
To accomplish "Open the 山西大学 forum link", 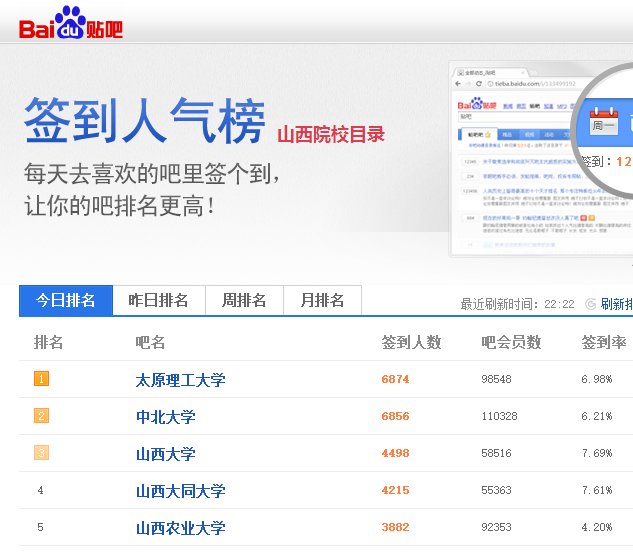I will [166, 454].
